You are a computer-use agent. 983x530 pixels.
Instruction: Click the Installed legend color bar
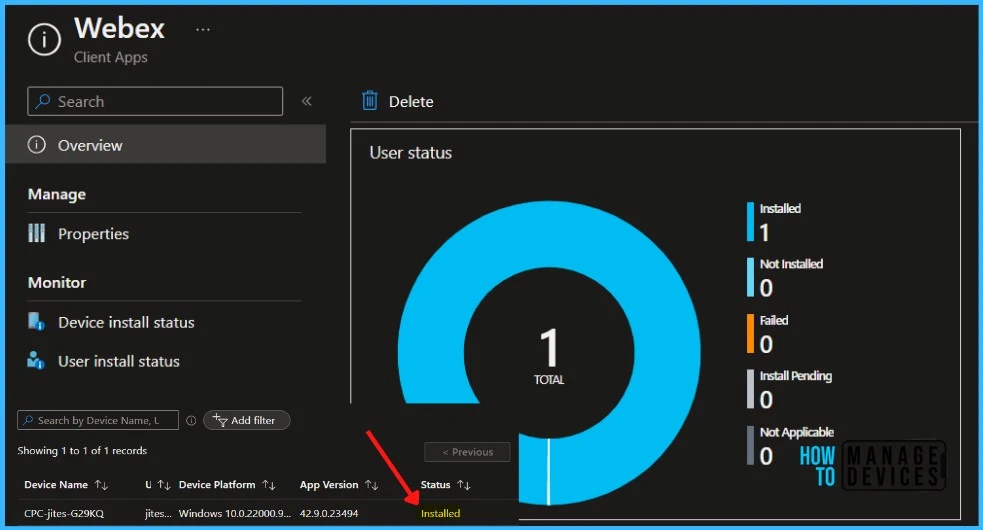pos(750,221)
